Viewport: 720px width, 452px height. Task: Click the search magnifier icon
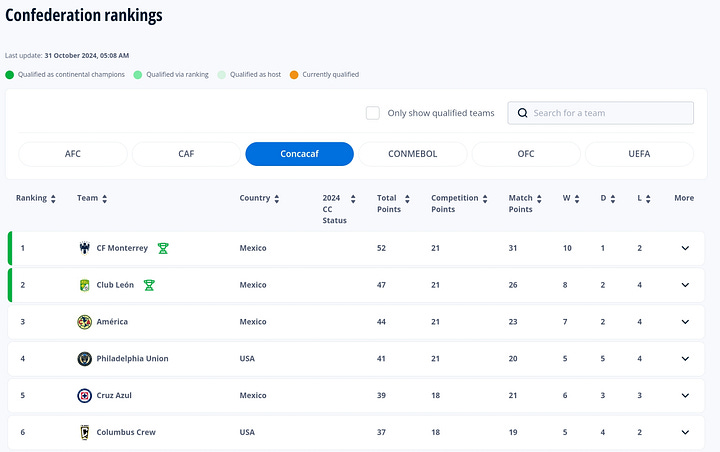[523, 113]
